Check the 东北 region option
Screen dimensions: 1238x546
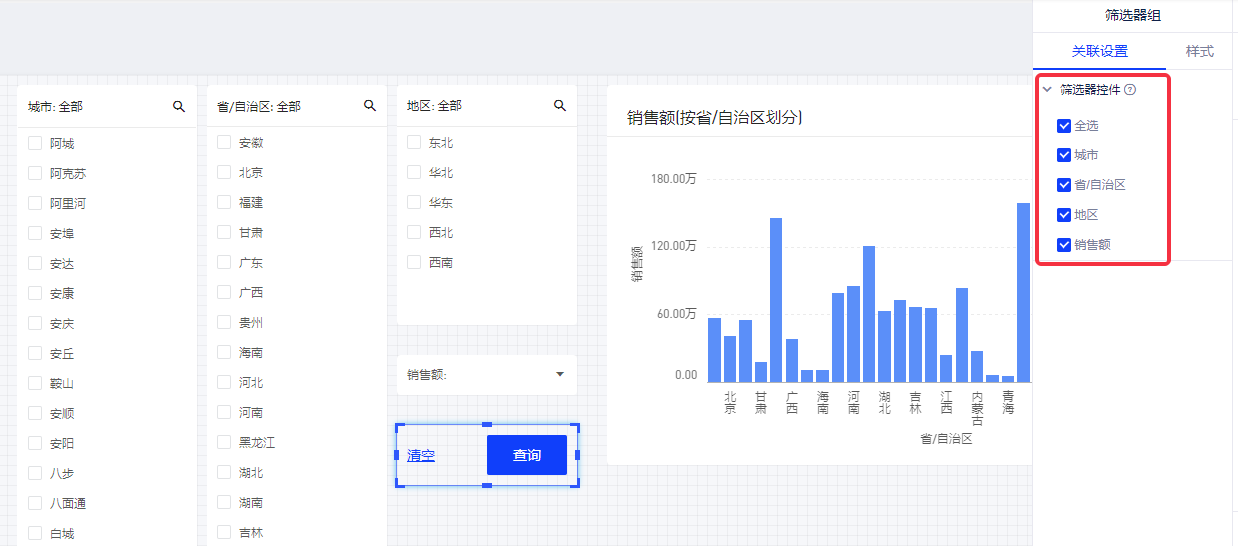coord(414,143)
